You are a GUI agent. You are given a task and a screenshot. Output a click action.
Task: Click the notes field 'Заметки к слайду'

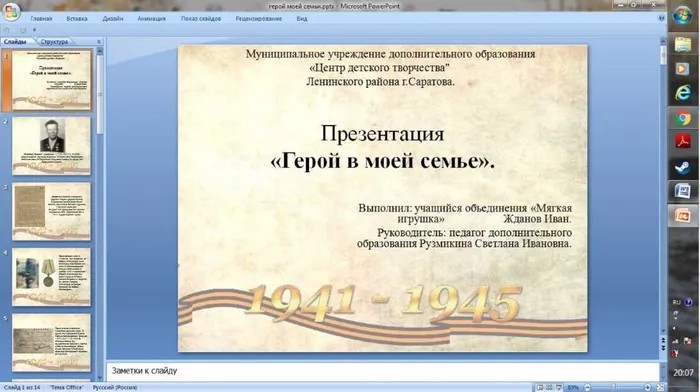383,371
